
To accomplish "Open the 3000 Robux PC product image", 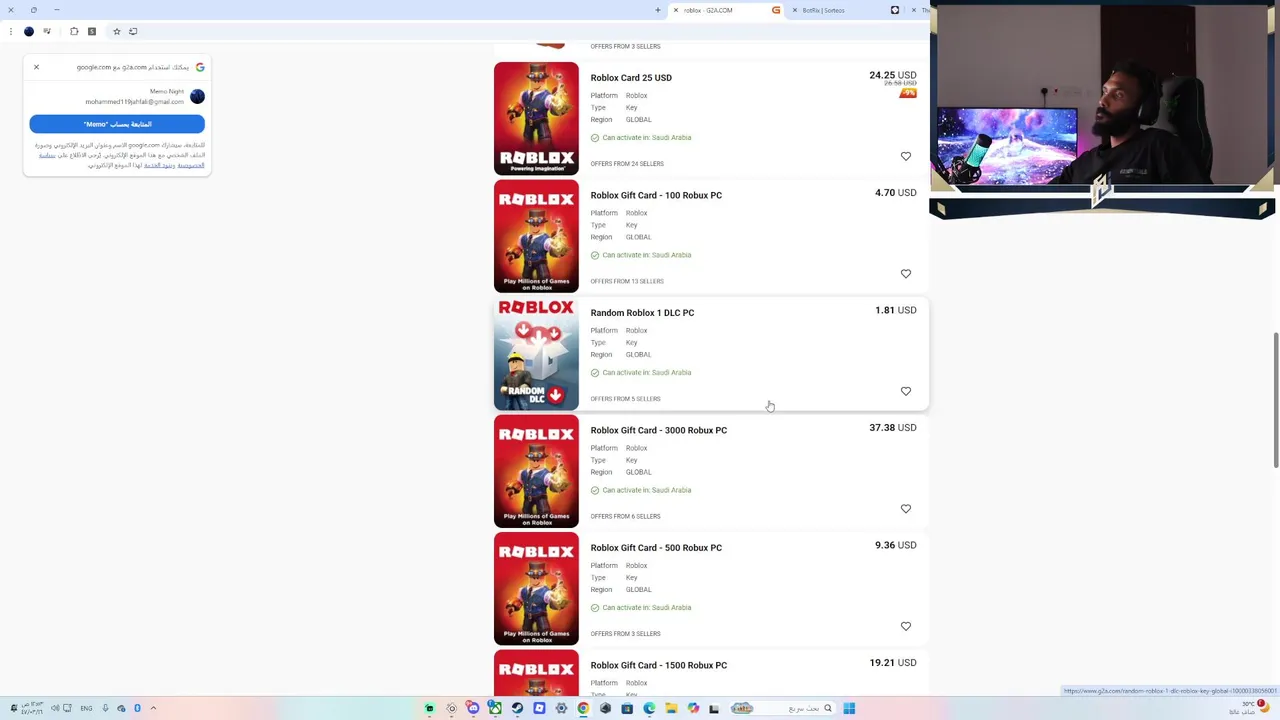I will tap(536, 471).
